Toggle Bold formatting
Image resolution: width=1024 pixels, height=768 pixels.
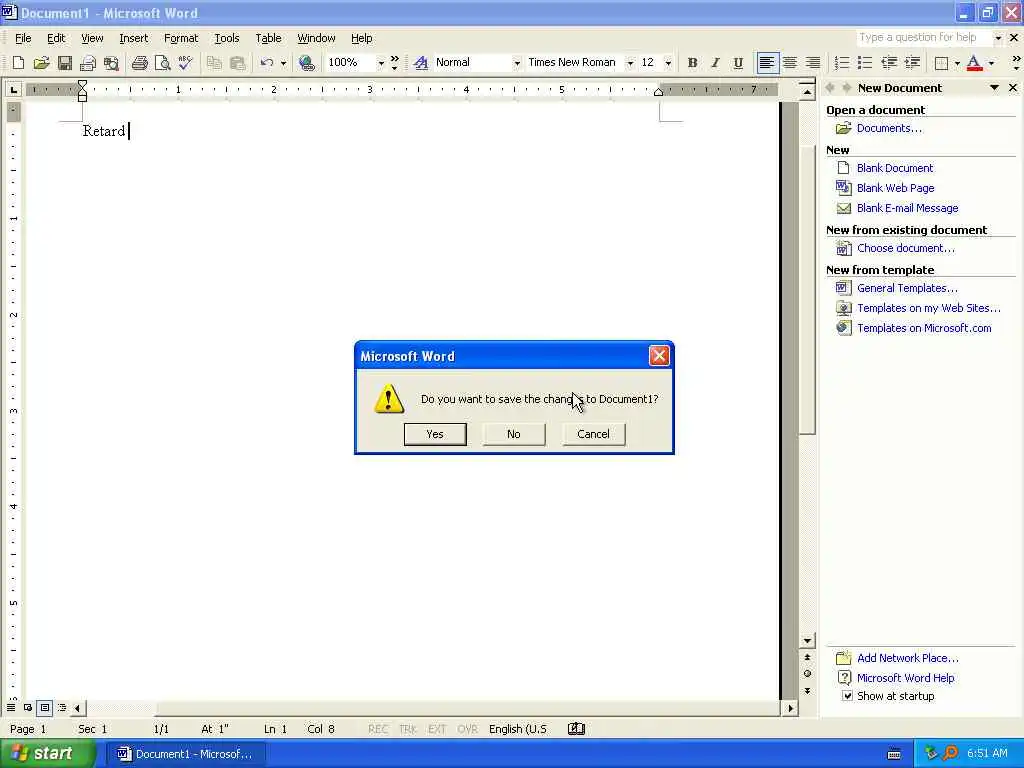pyautogui.click(x=692, y=63)
